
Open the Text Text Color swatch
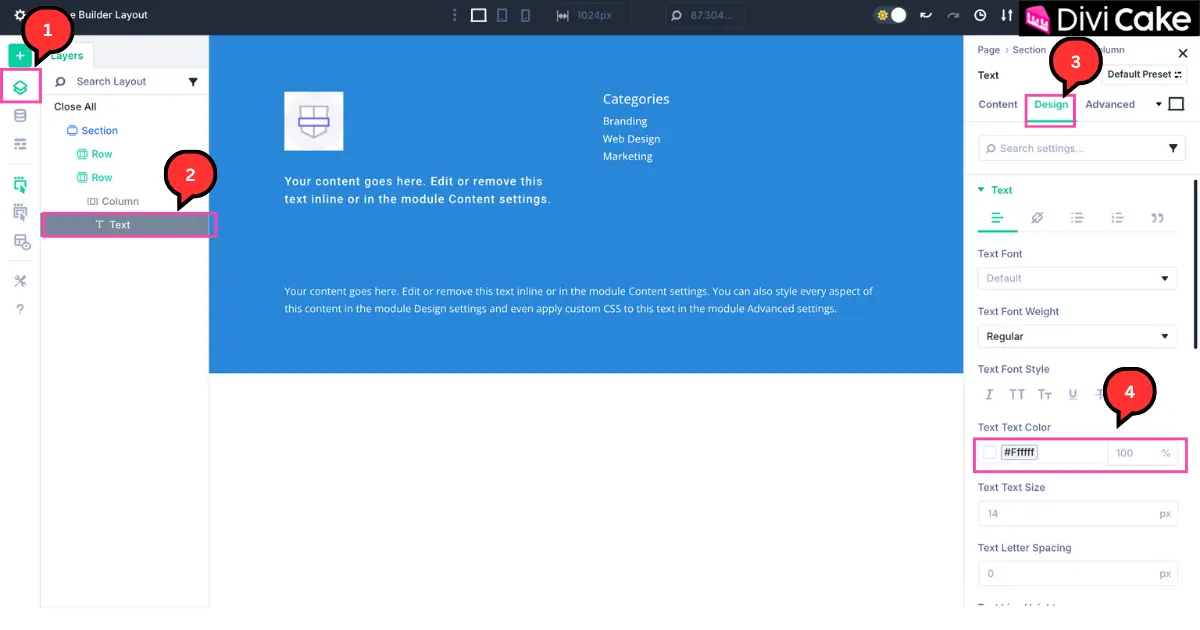point(990,453)
